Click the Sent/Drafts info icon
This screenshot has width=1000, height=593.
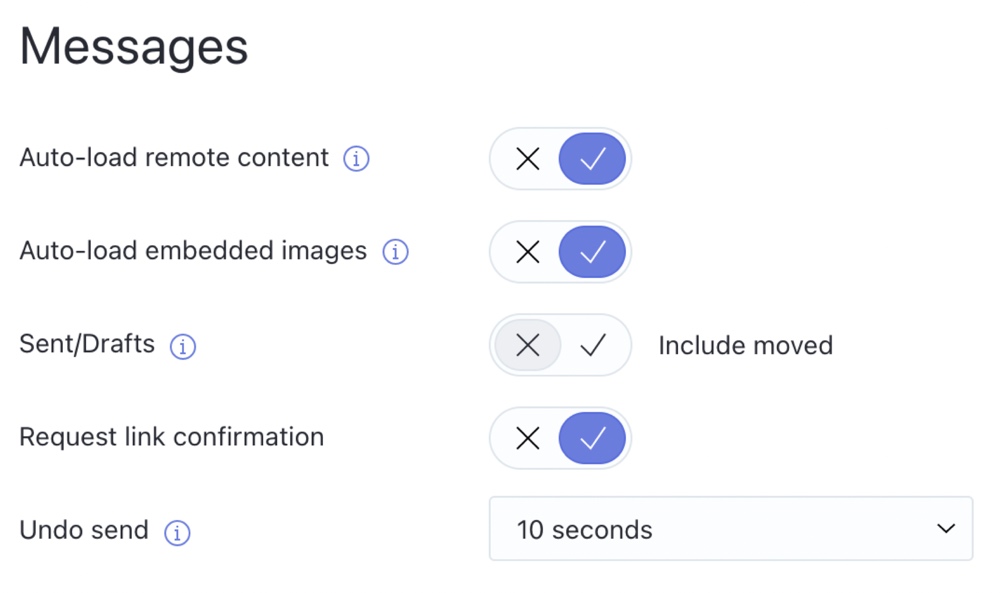pos(182,346)
